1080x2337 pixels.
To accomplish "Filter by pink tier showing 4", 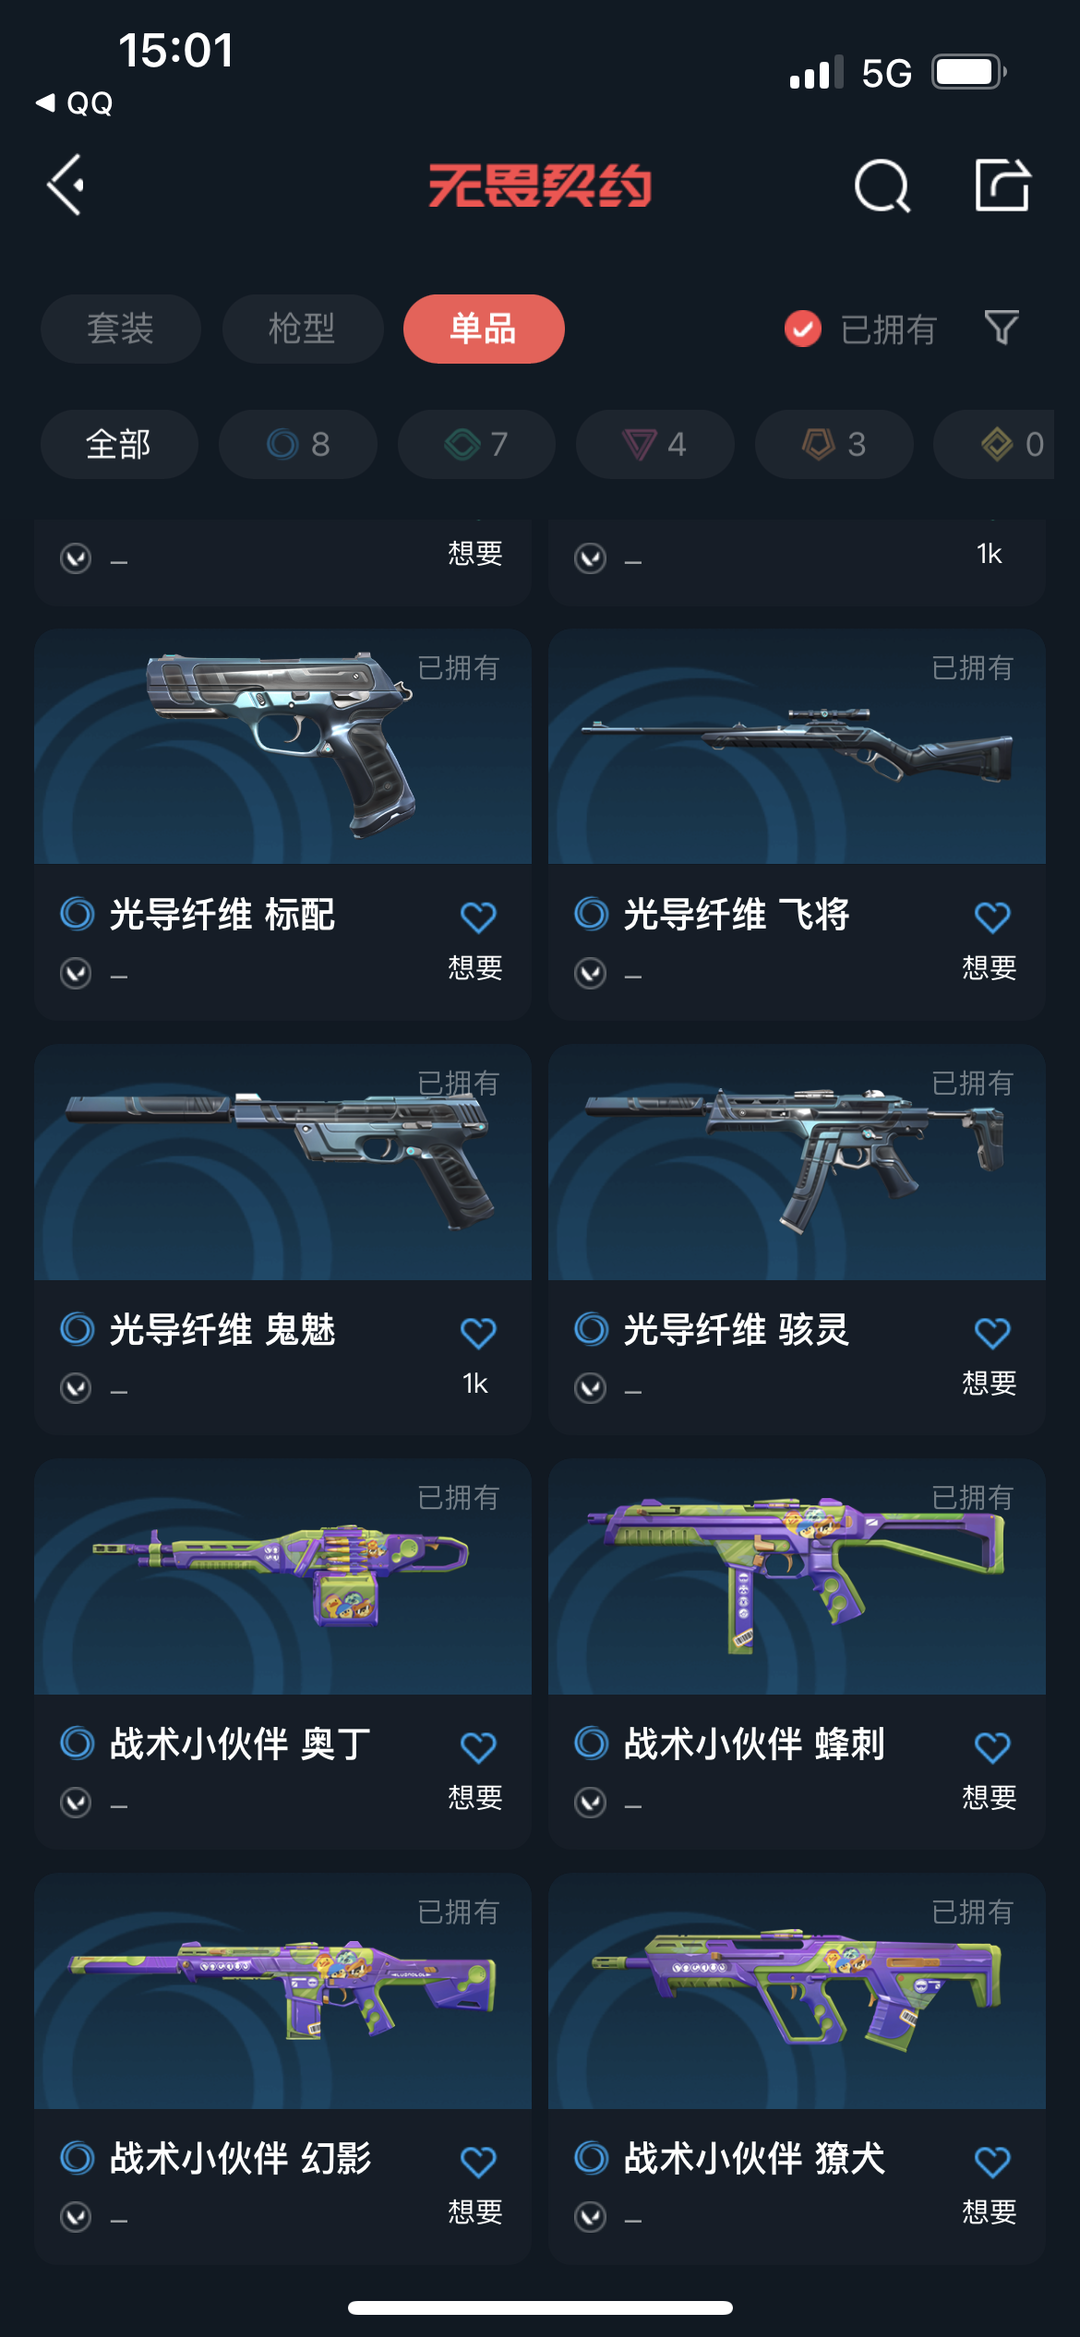I will 655,444.
